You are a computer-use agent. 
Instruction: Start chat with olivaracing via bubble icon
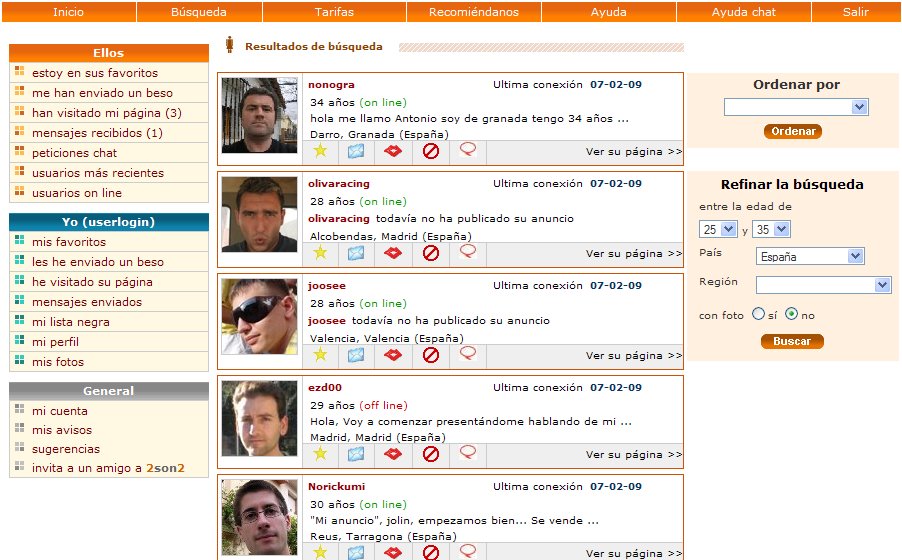coord(468,252)
